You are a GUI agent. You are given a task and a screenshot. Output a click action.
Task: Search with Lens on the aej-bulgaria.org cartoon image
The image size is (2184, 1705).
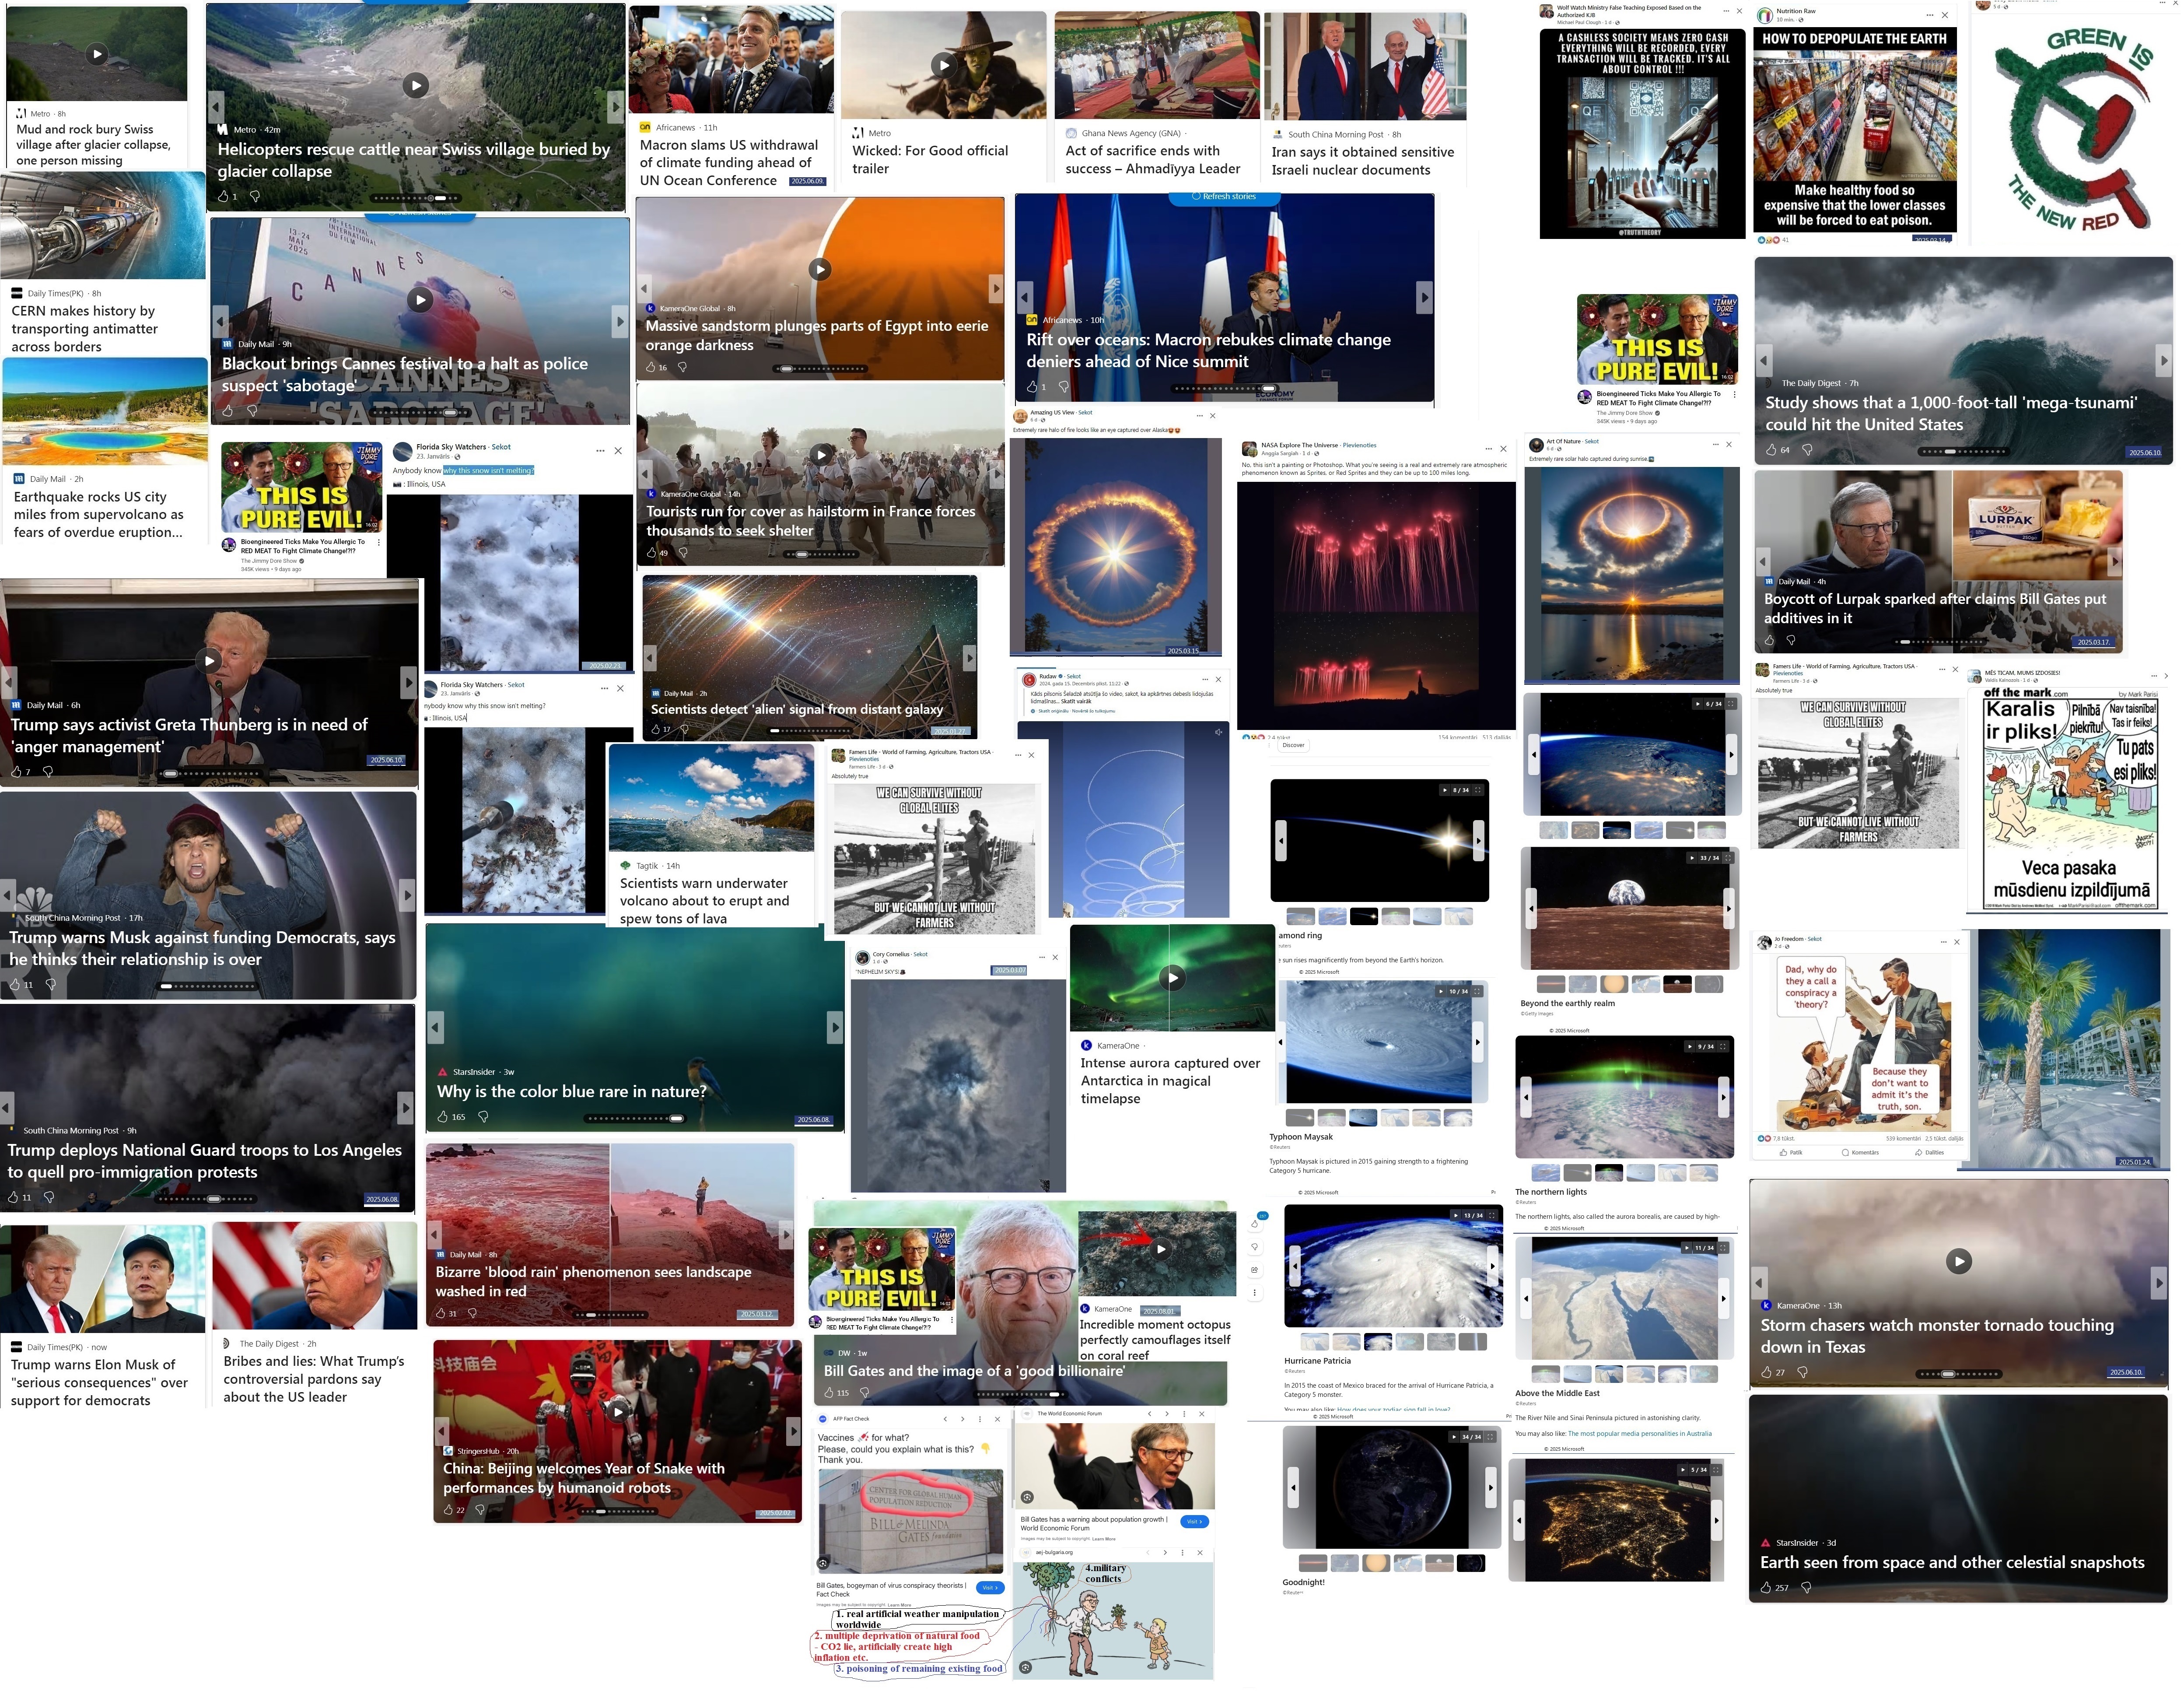point(1025,1667)
